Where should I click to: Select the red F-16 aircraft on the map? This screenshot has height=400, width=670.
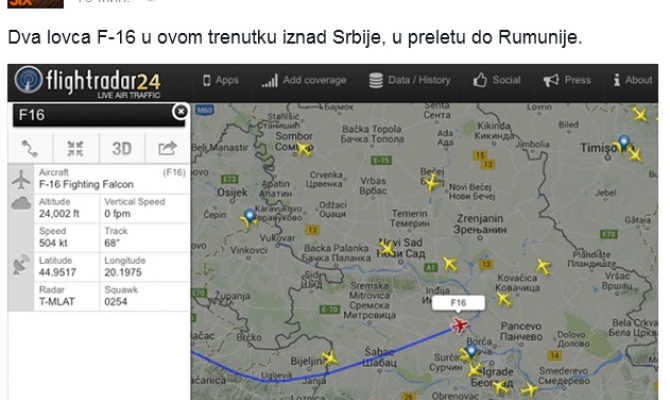pos(460,325)
